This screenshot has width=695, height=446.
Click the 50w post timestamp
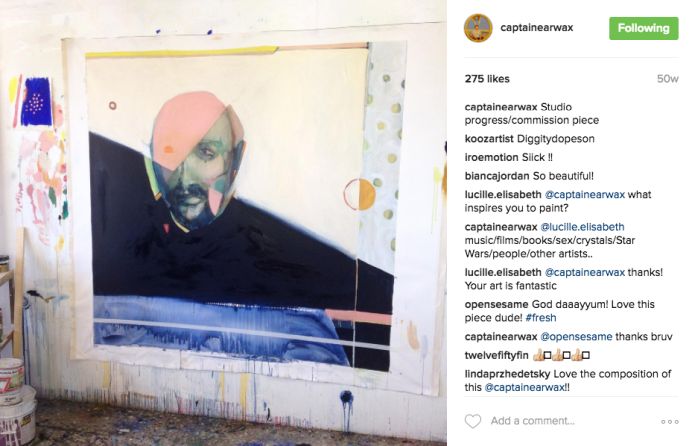click(x=668, y=79)
